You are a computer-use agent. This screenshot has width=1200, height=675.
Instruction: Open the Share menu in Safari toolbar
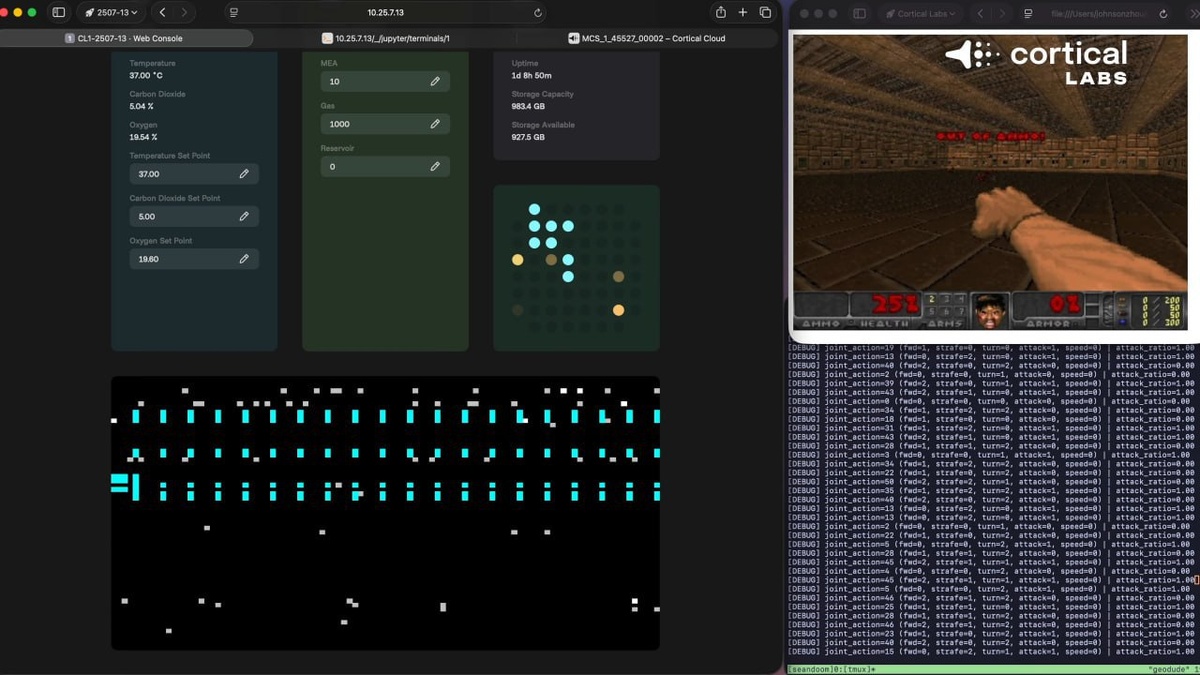(720, 12)
